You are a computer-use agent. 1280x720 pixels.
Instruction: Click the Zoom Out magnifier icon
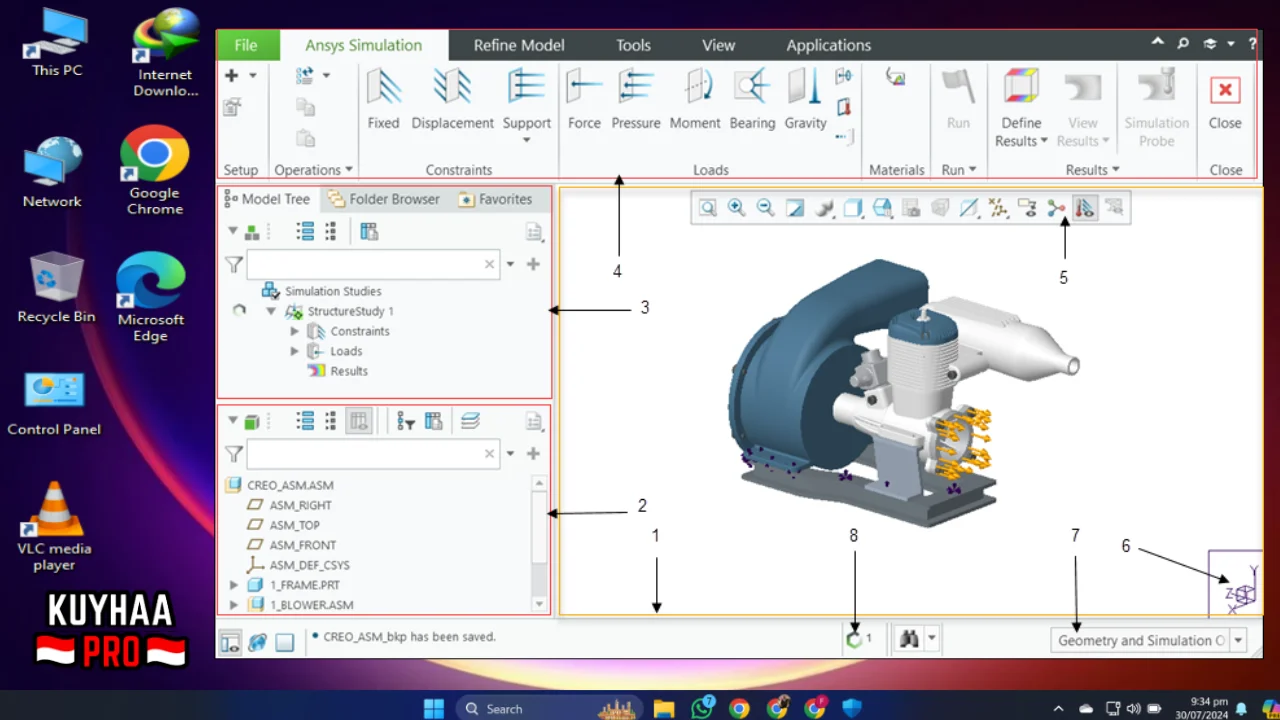(x=765, y=208)
